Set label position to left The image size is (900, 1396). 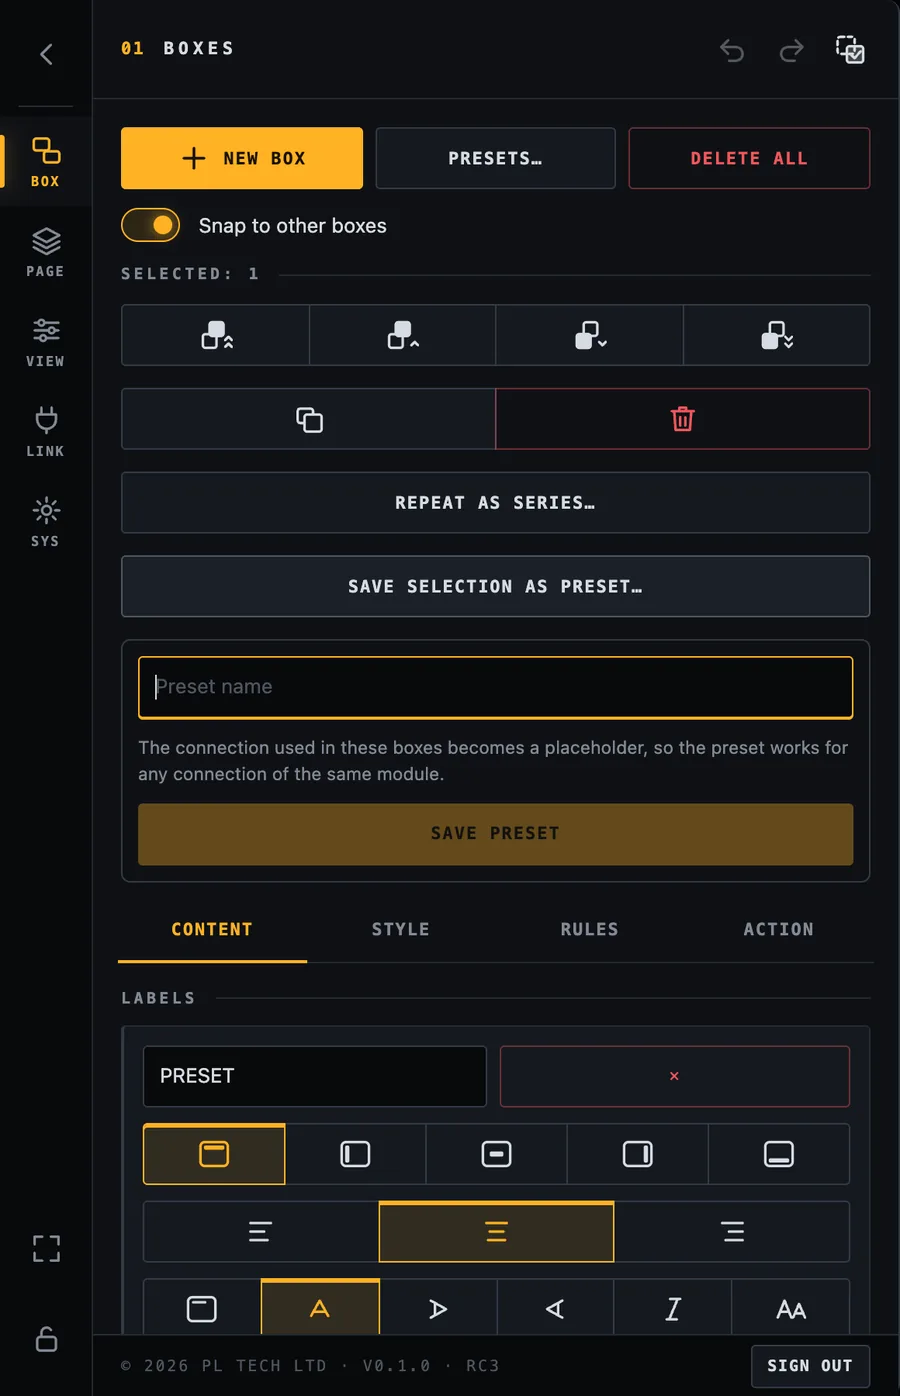tap(355, 1154)
